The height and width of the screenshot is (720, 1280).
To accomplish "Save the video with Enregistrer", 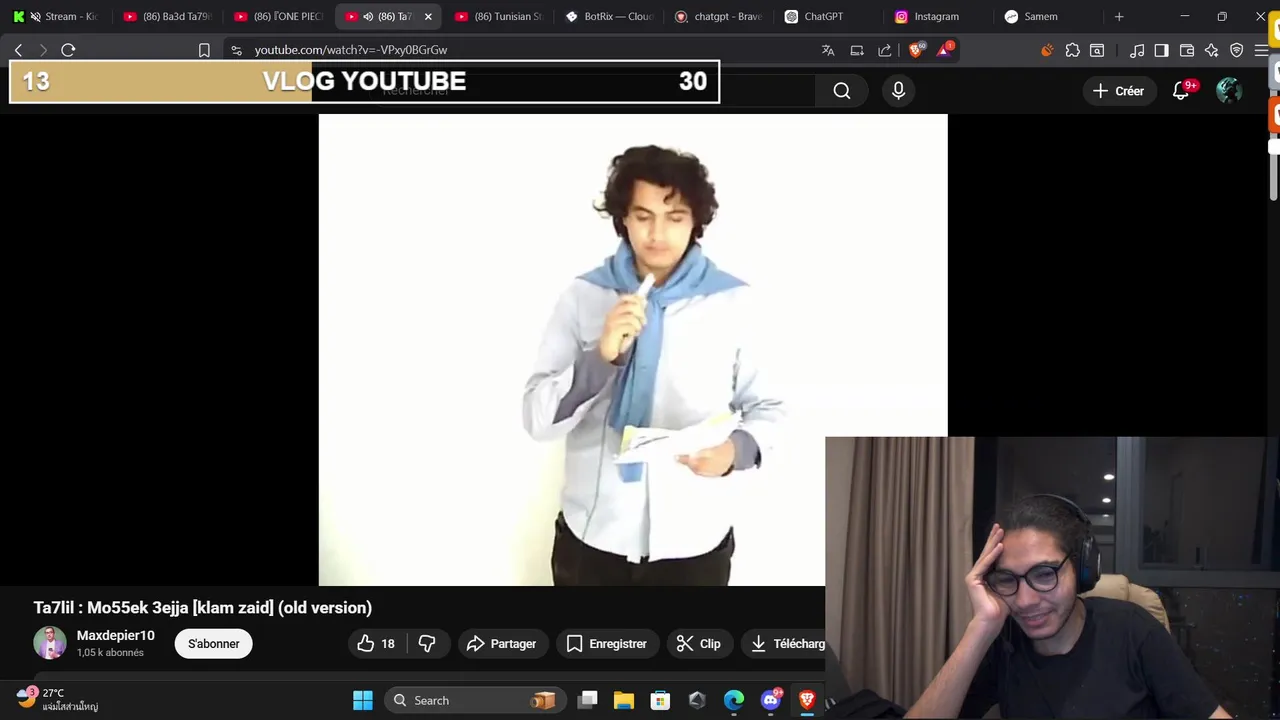I will pyautogui.click(x=607, y=644).
